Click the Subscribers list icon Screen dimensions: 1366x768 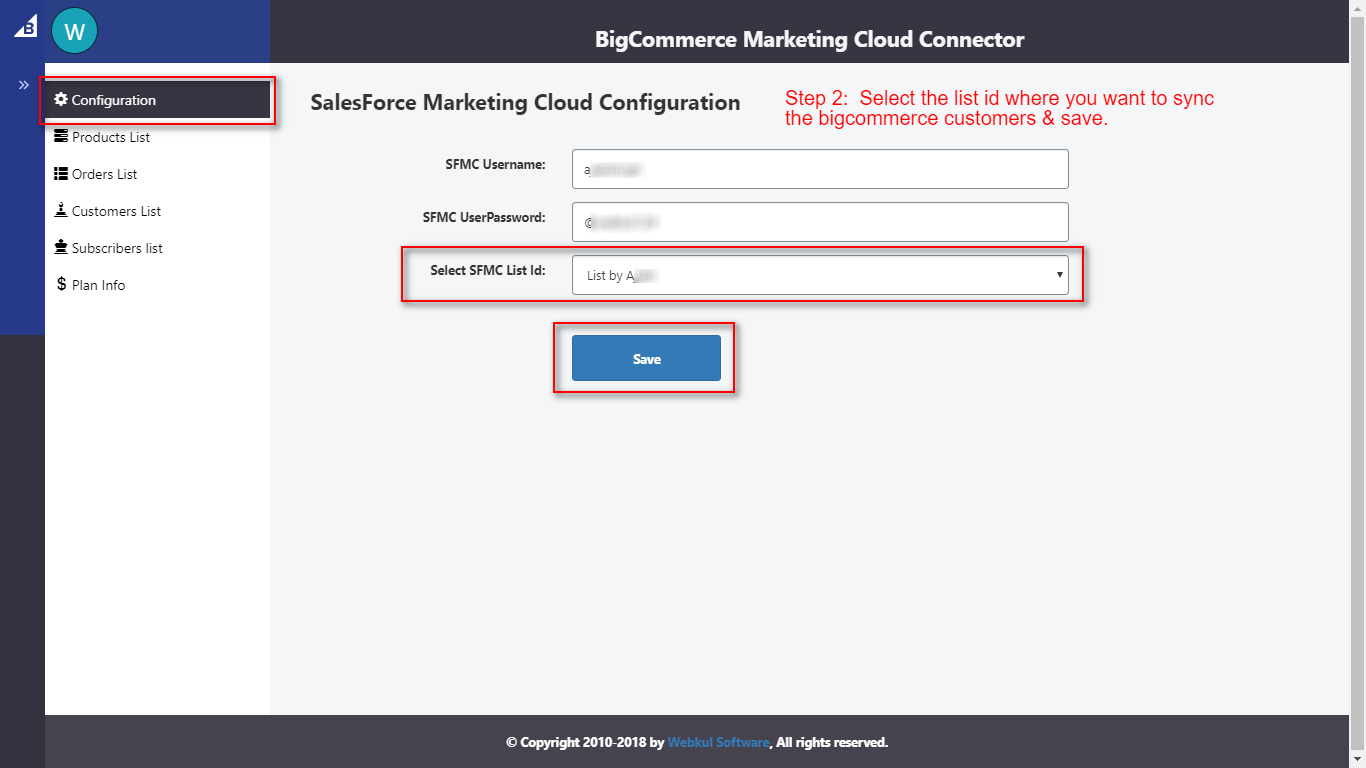61,247
